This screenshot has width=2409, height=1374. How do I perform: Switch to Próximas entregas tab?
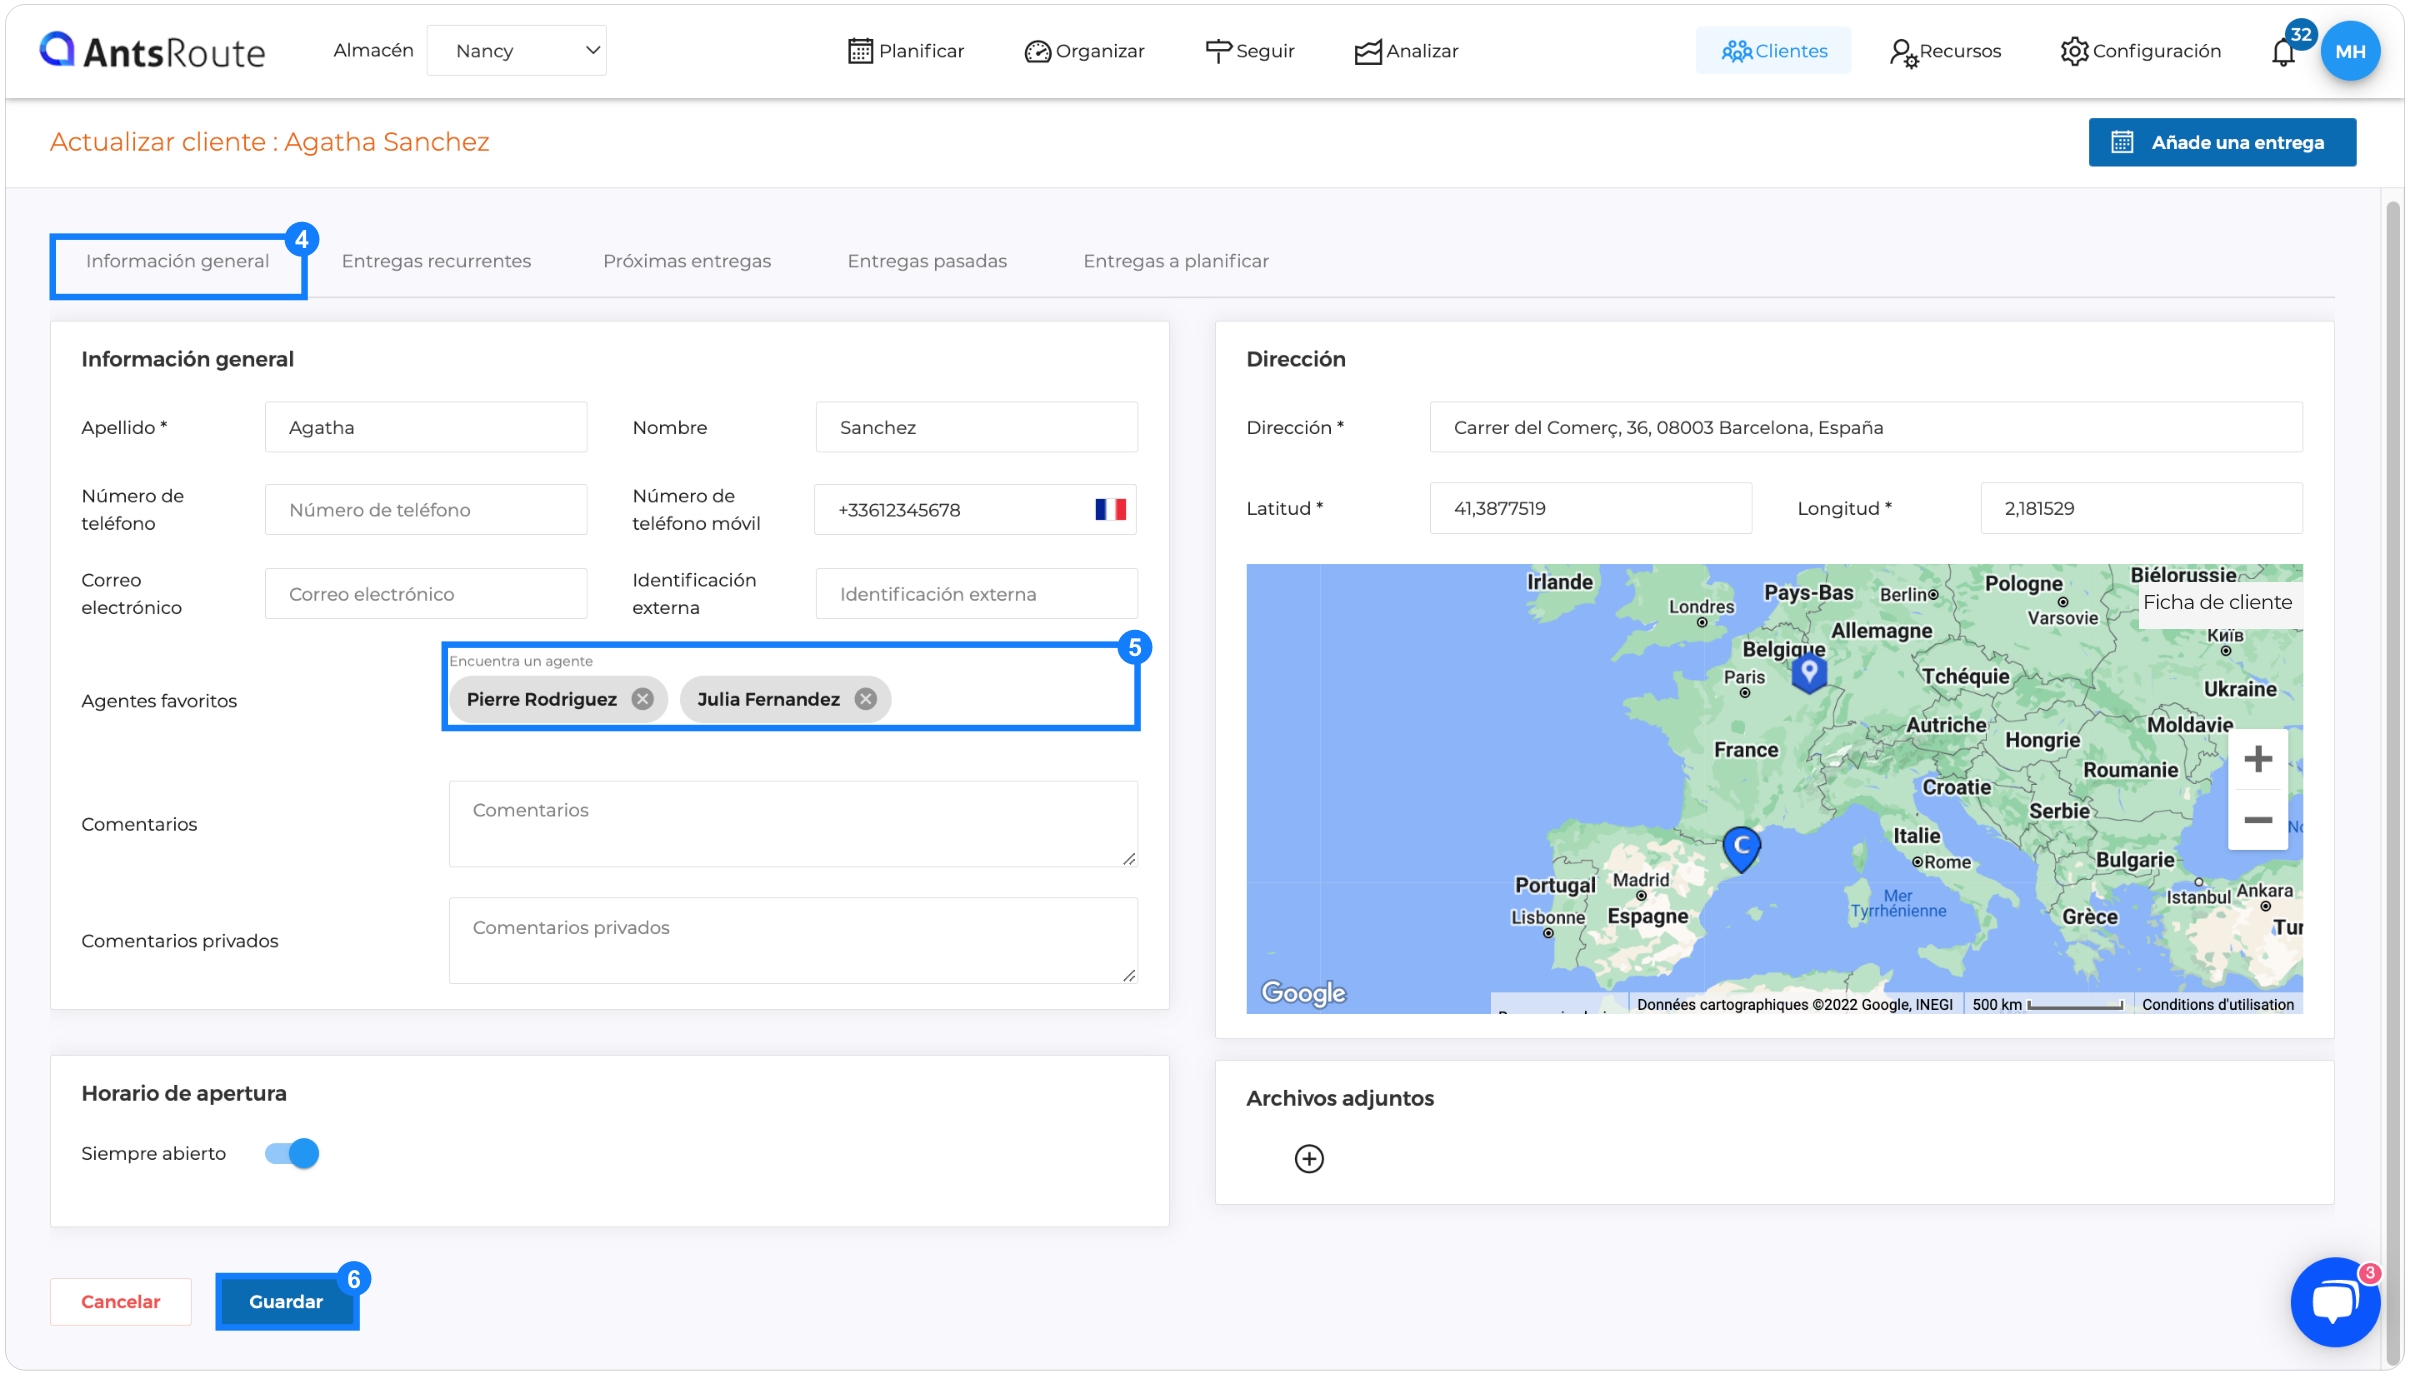pos(687,261)
